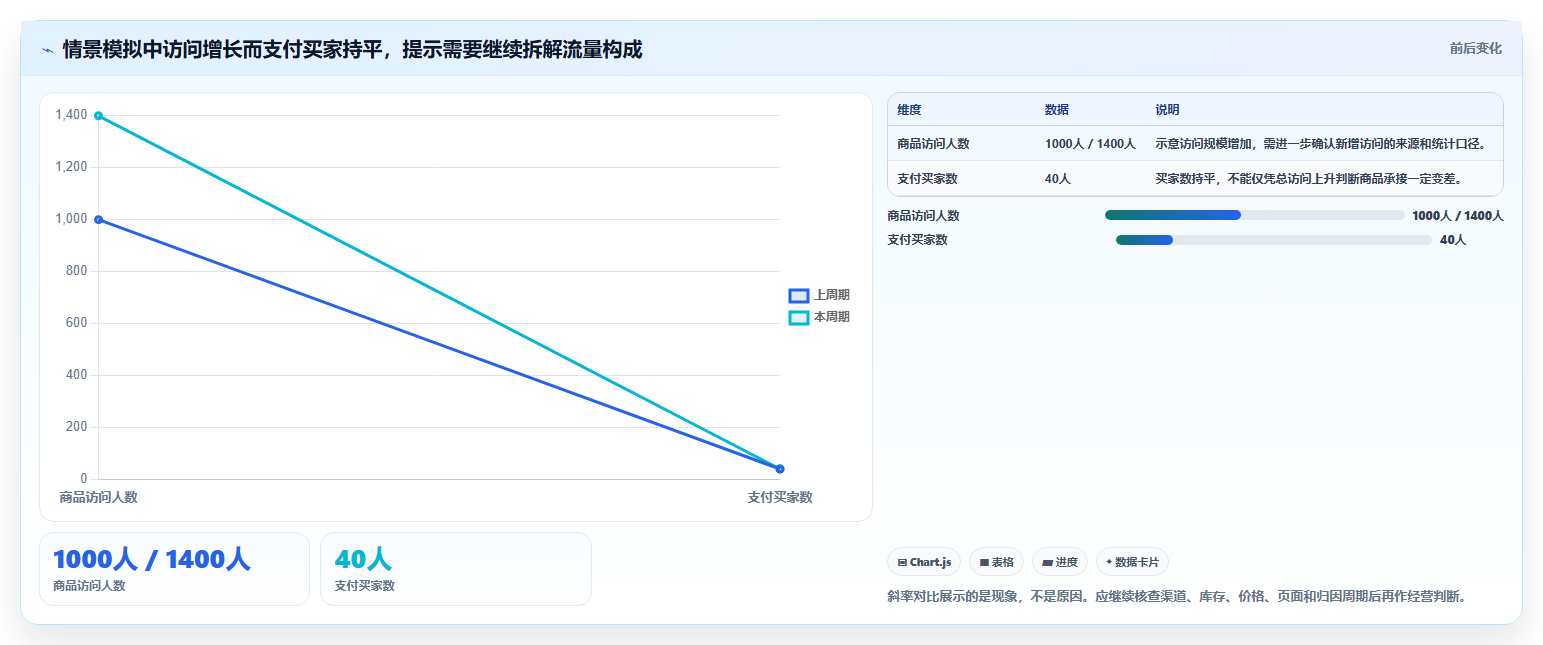Click the table cell reading 40人
The image size is (1543, 645).
point(1058,179)
